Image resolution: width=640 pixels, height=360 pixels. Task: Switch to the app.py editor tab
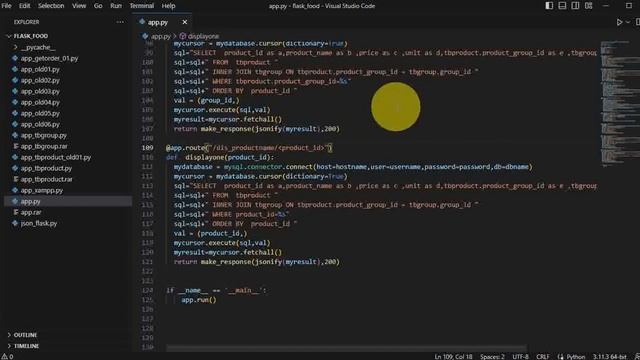pos(158,22)
